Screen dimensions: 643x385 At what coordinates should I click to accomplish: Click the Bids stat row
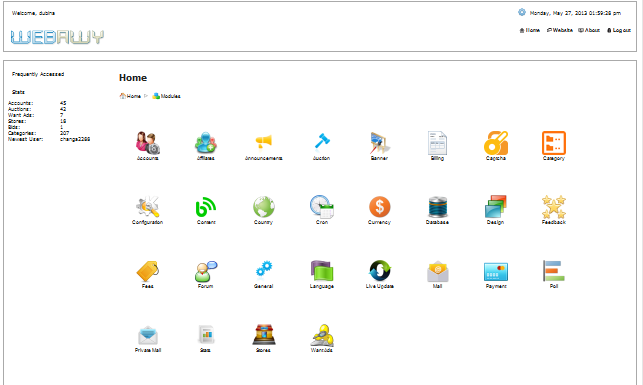click(36, 127)
